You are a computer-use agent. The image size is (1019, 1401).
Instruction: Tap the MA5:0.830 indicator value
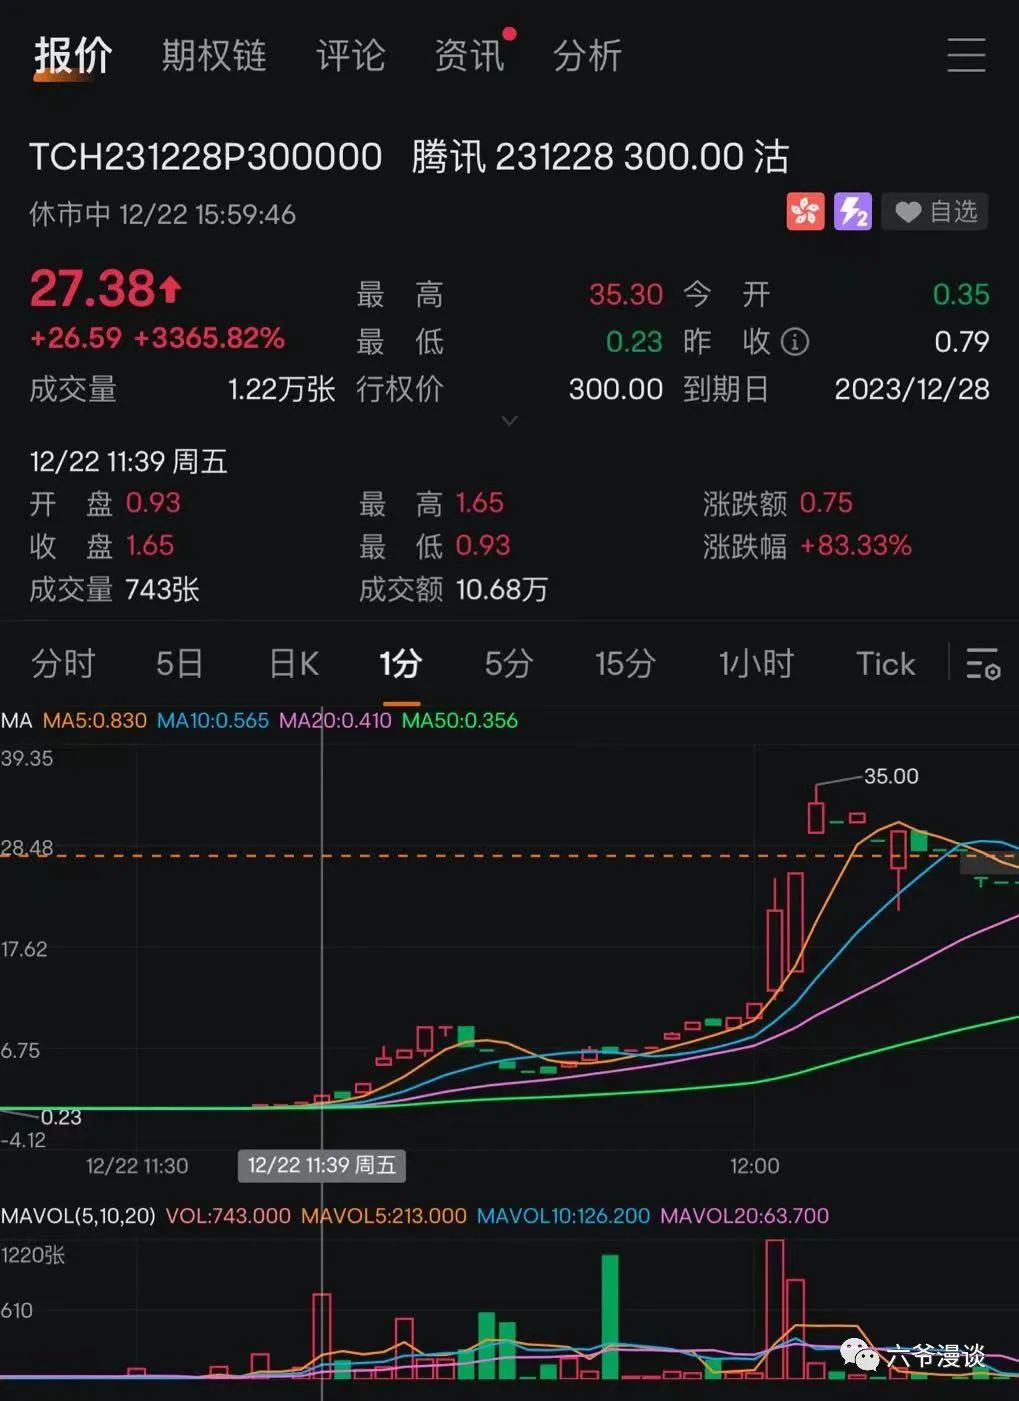(x=94, y=721)
